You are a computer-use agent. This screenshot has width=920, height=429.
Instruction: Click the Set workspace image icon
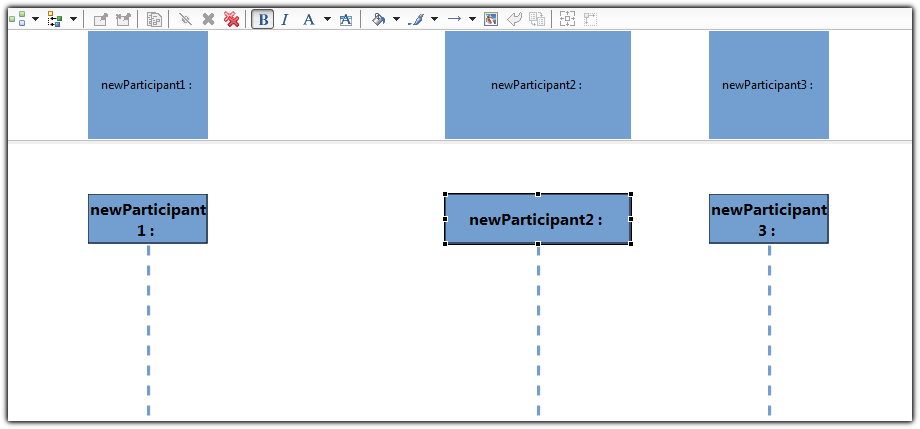pos(491,19)
